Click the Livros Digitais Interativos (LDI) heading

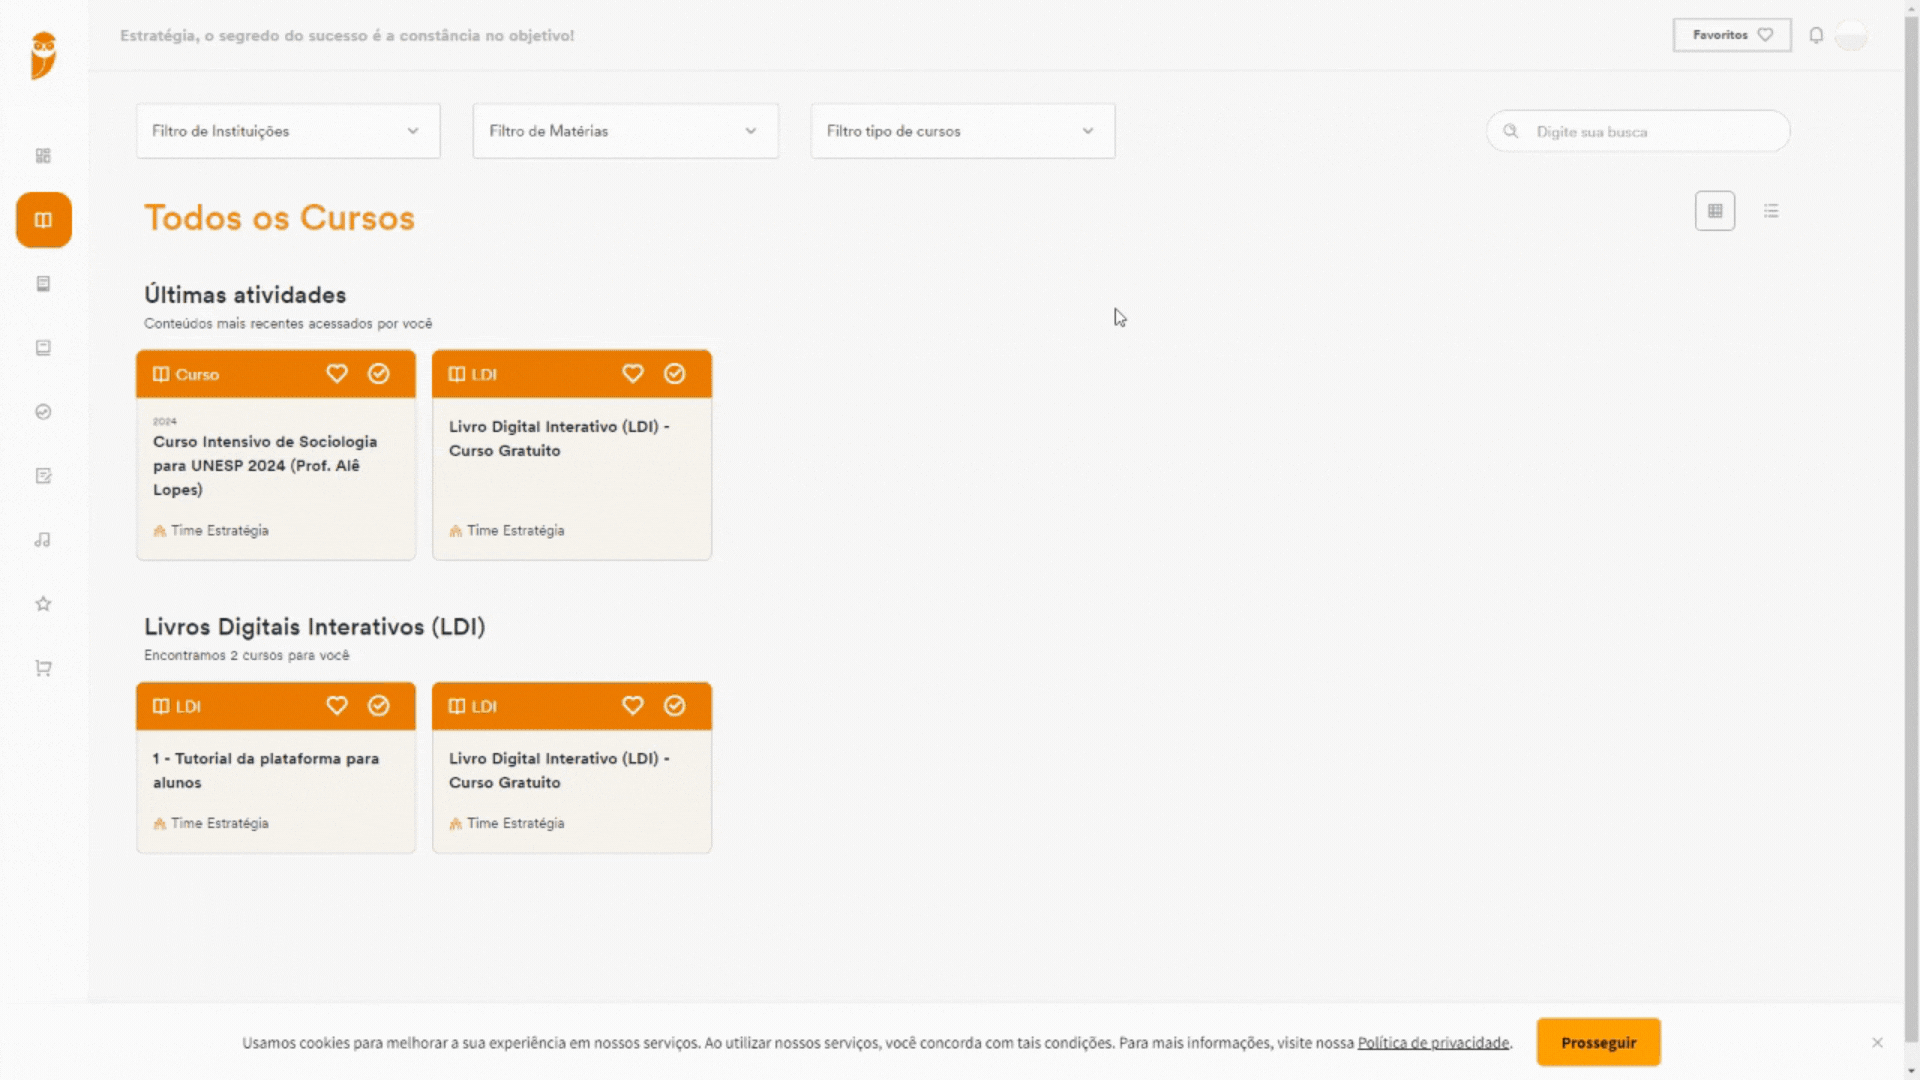click(x=315, y=627)
